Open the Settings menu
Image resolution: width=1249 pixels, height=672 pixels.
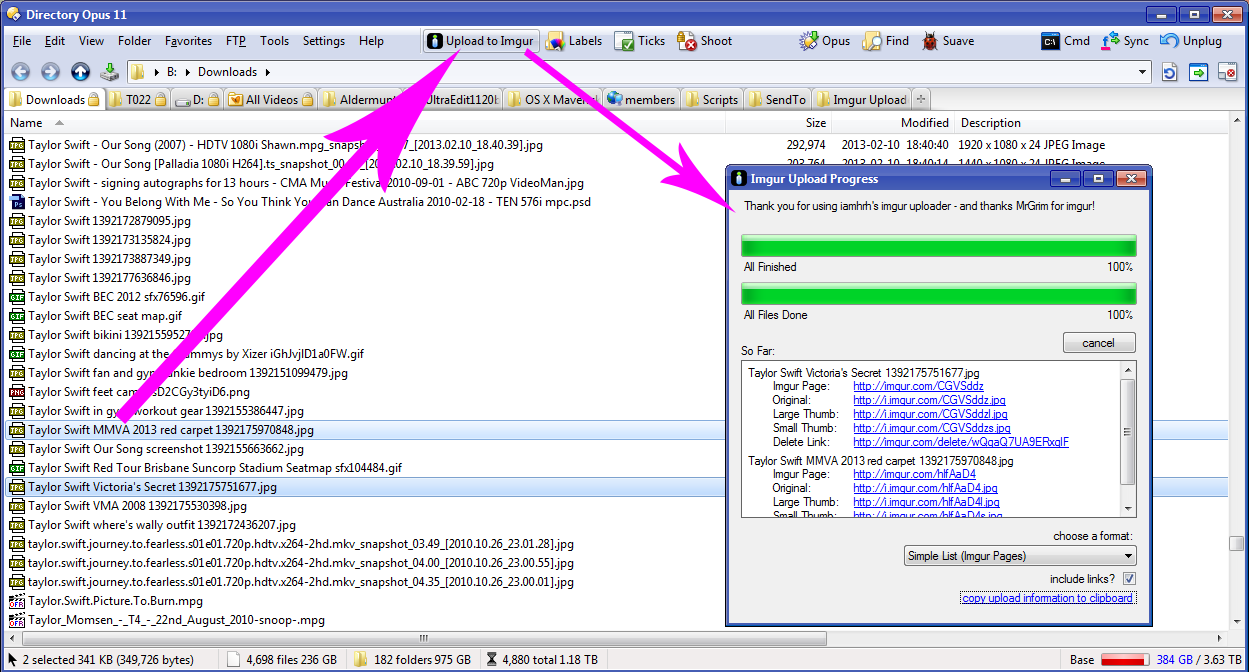(324, 41)
